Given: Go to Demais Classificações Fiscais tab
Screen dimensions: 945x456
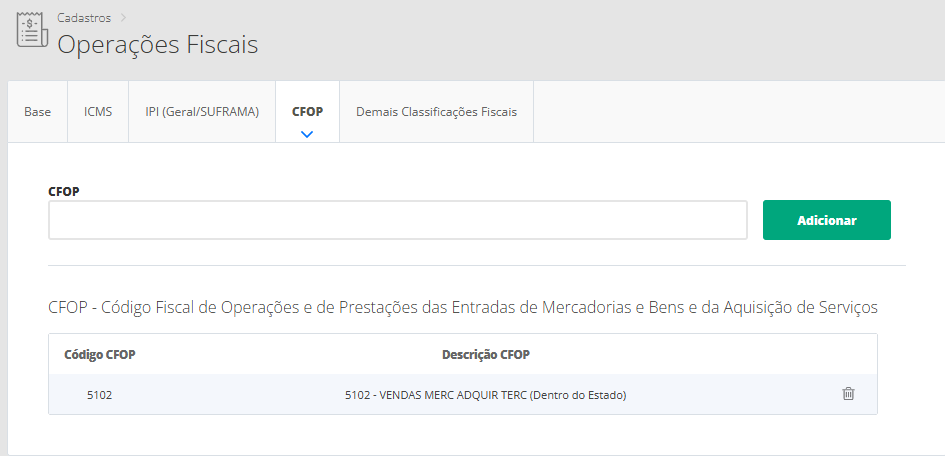Looking at the screenshot, I should (x=436, y=112).
